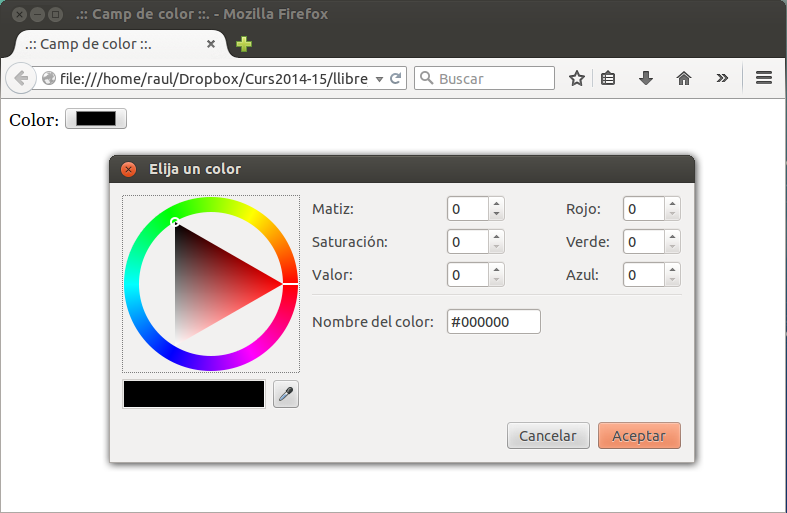Go to Firefox home page icon
The image size is (787, 513).
tap(684, 78)
